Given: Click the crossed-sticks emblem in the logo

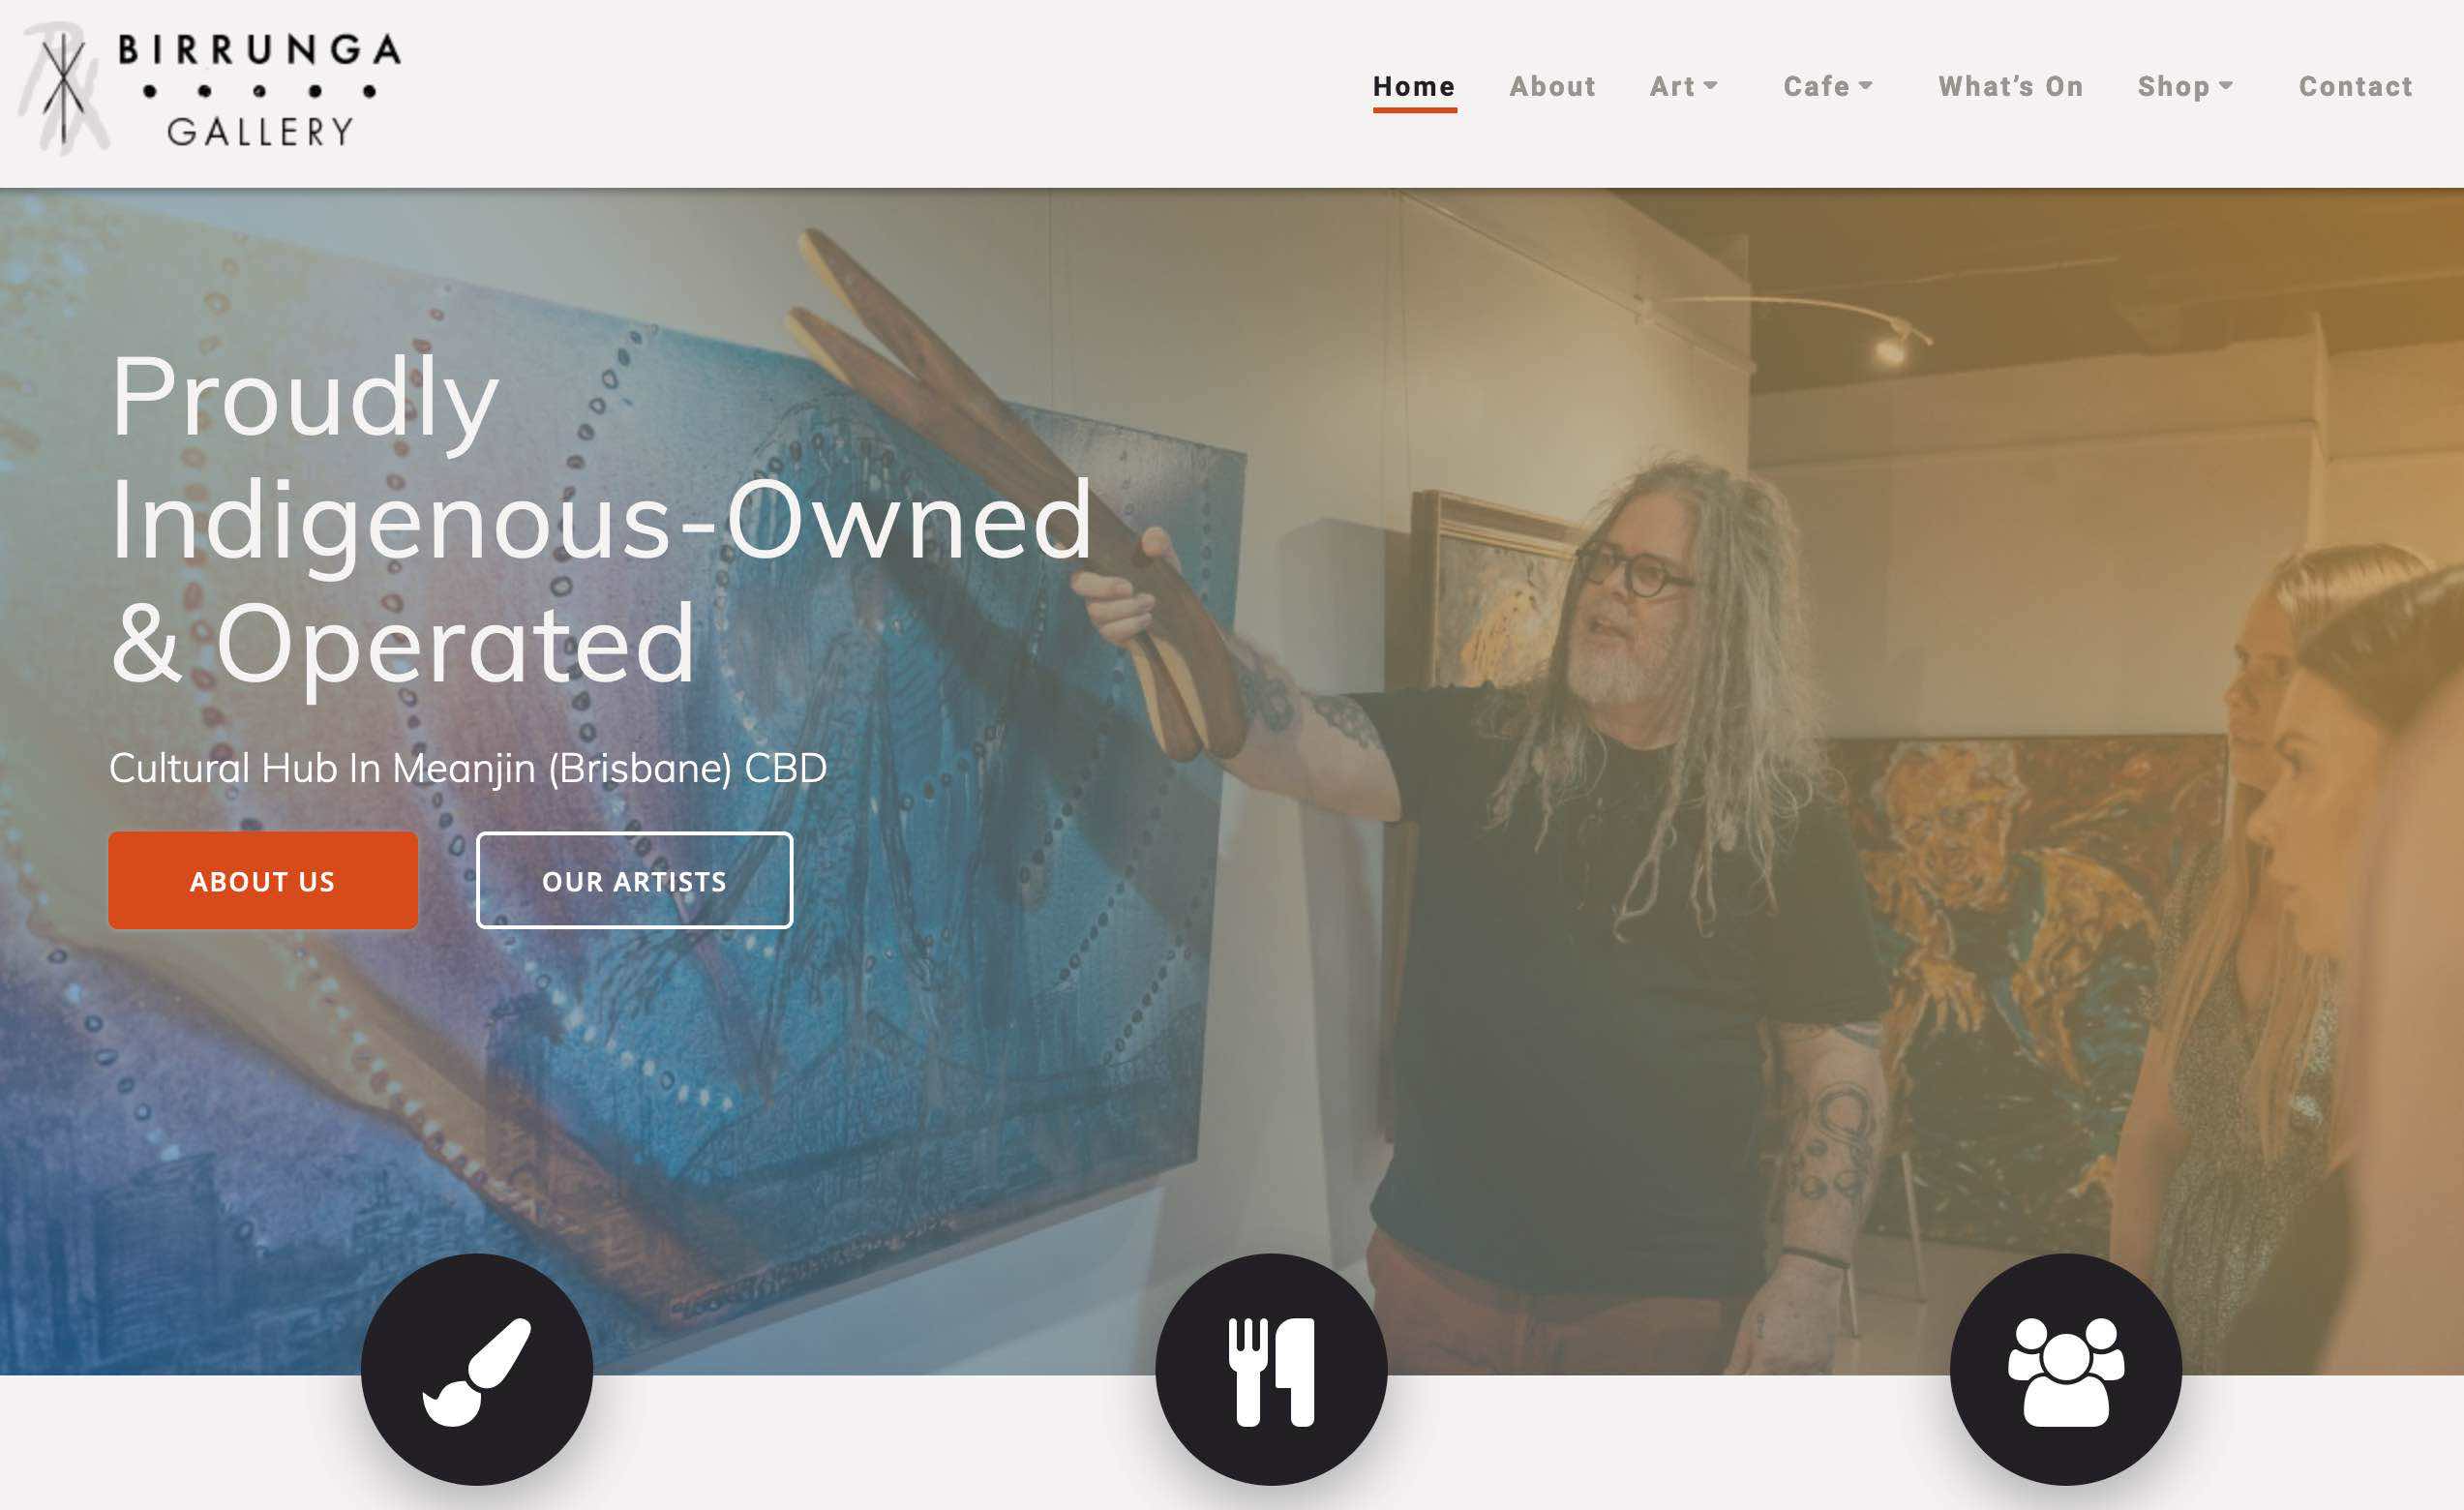Looking at the screenshot, I should pyautogui.click(x=64, y=88).
